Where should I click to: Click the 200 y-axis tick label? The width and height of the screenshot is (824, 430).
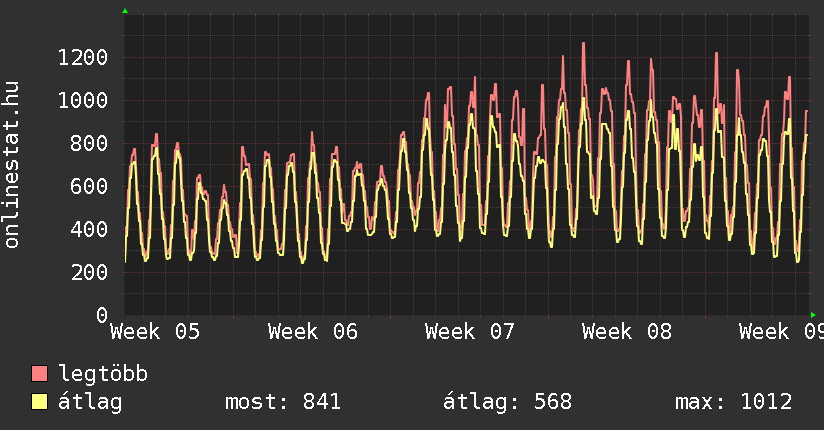(88, 272)
